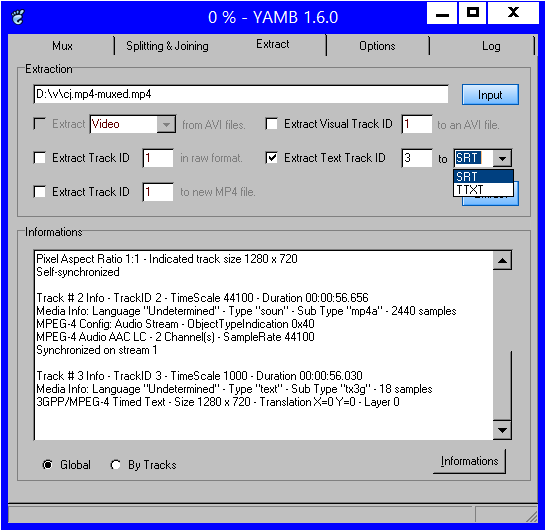Minimize the YAMB window

click(442, 14)
